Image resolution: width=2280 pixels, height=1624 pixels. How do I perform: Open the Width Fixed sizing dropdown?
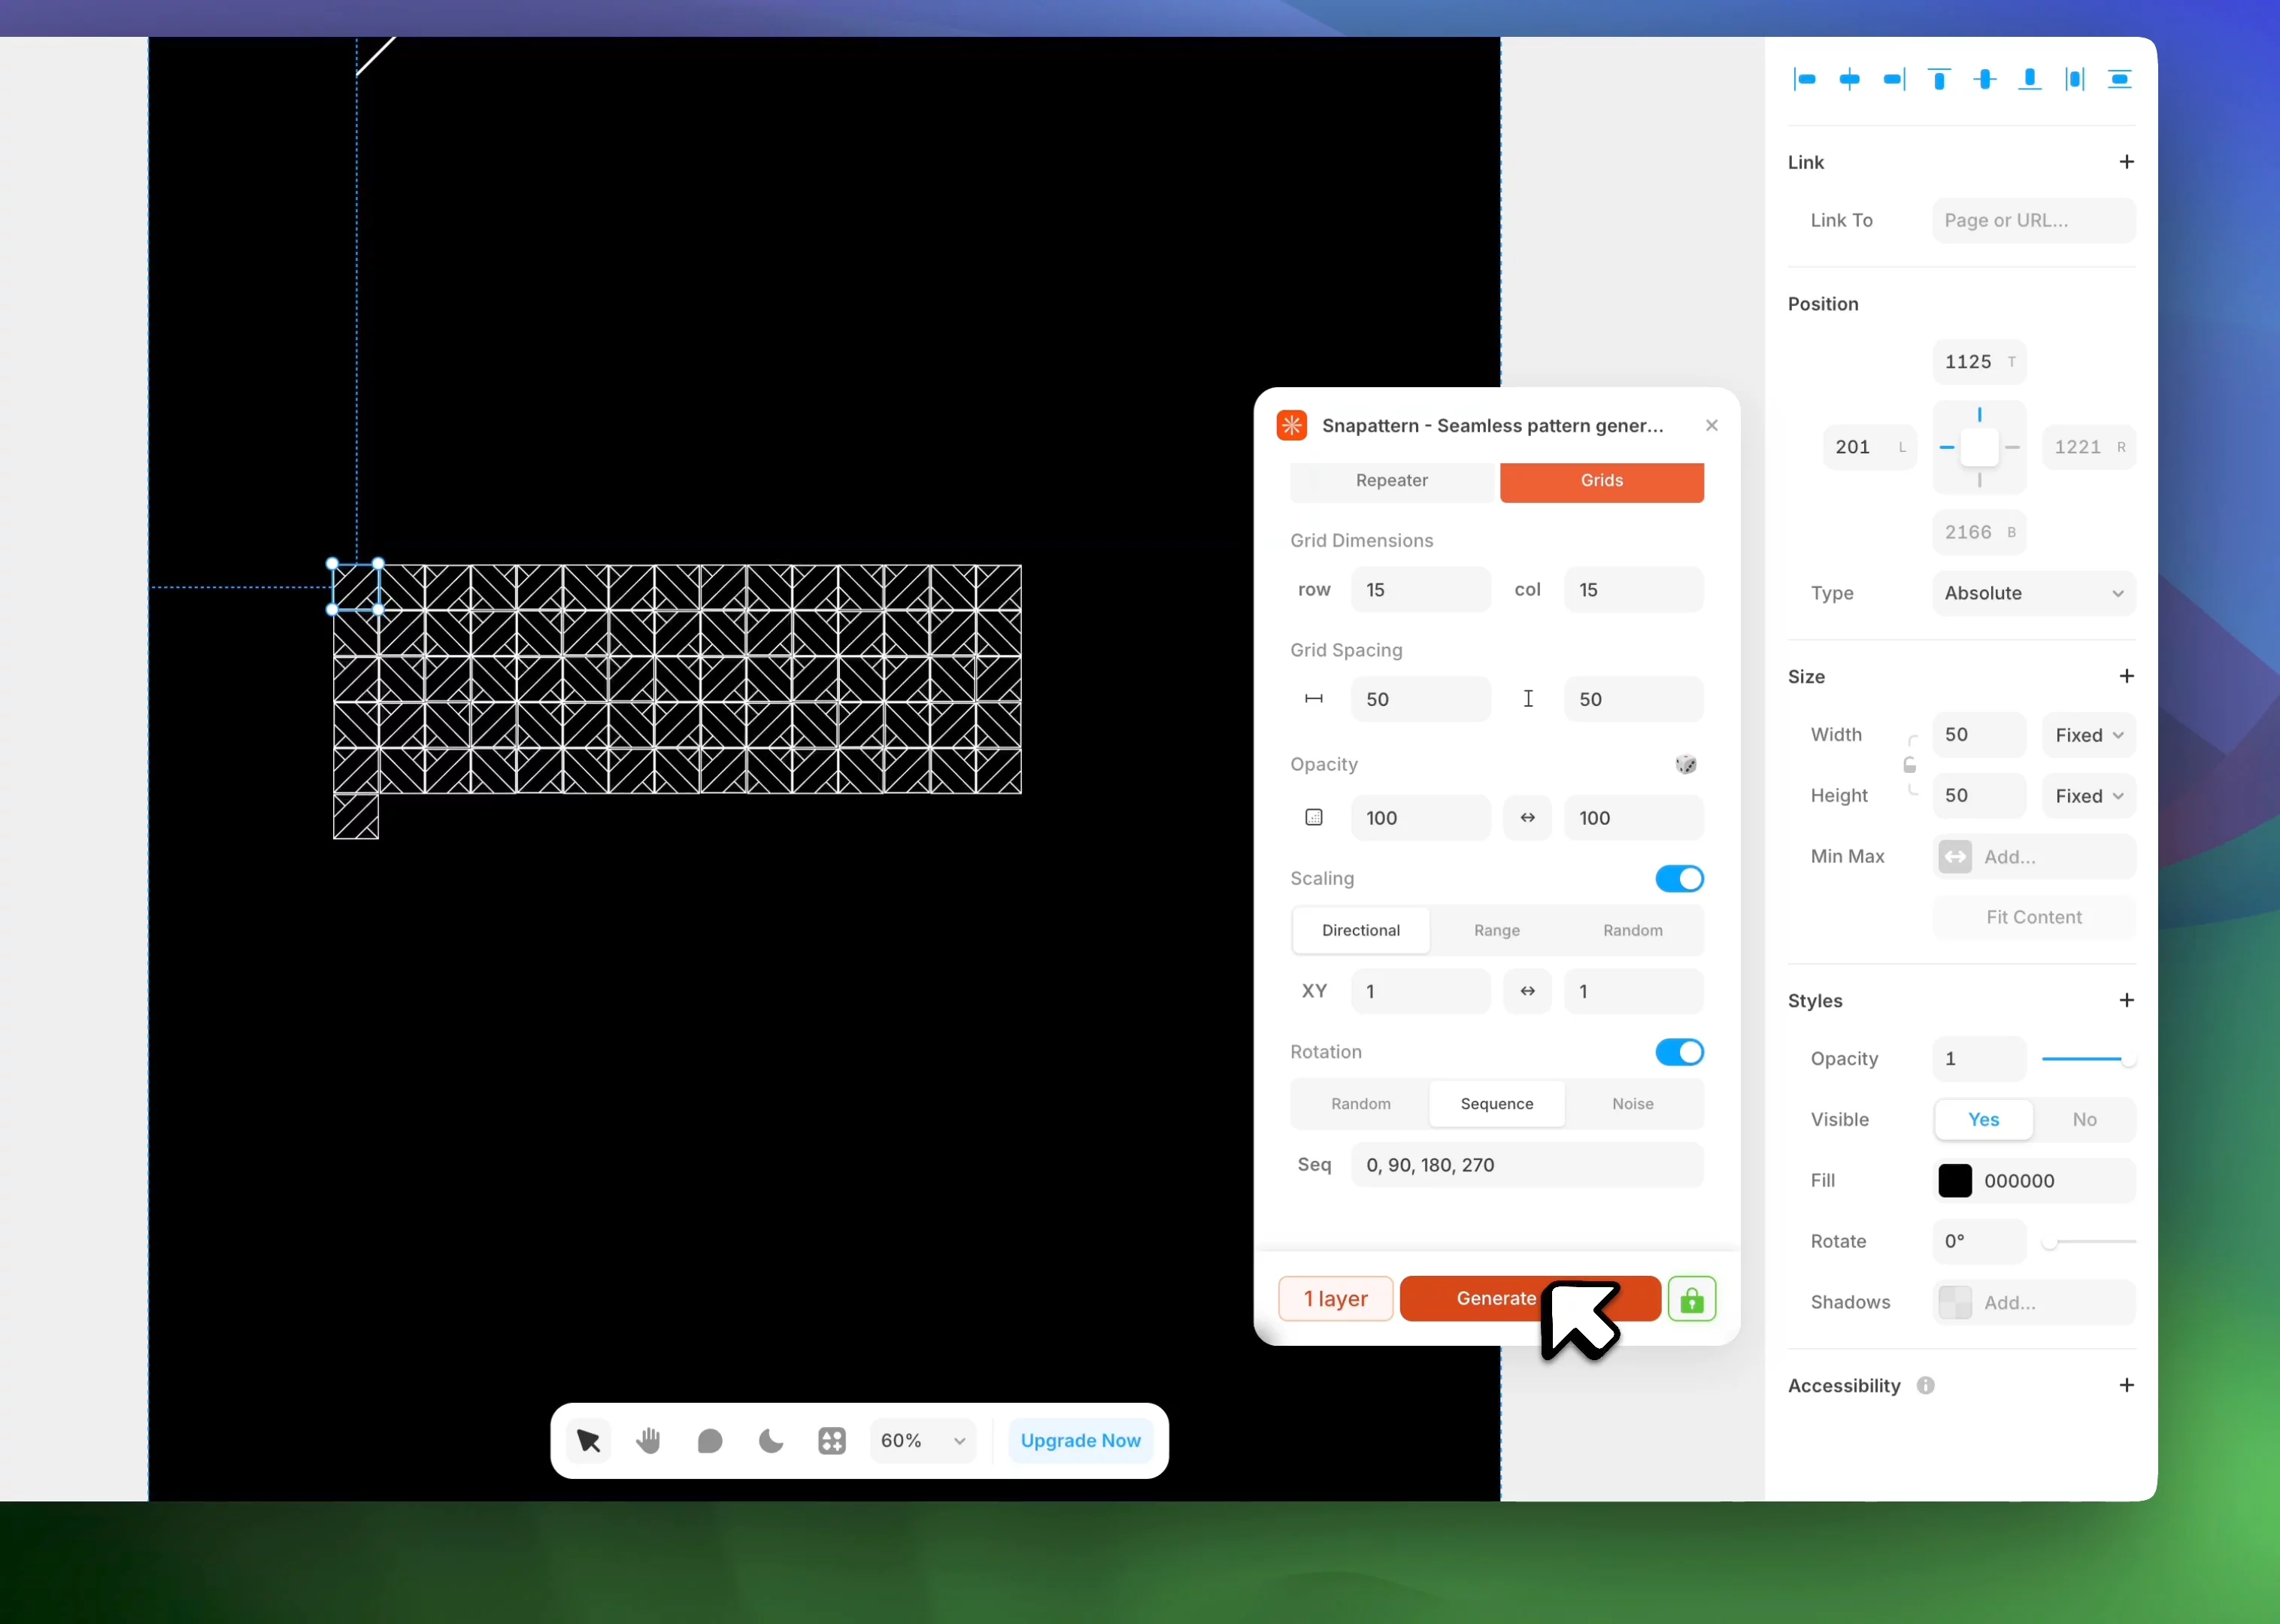pos(2088,735)
